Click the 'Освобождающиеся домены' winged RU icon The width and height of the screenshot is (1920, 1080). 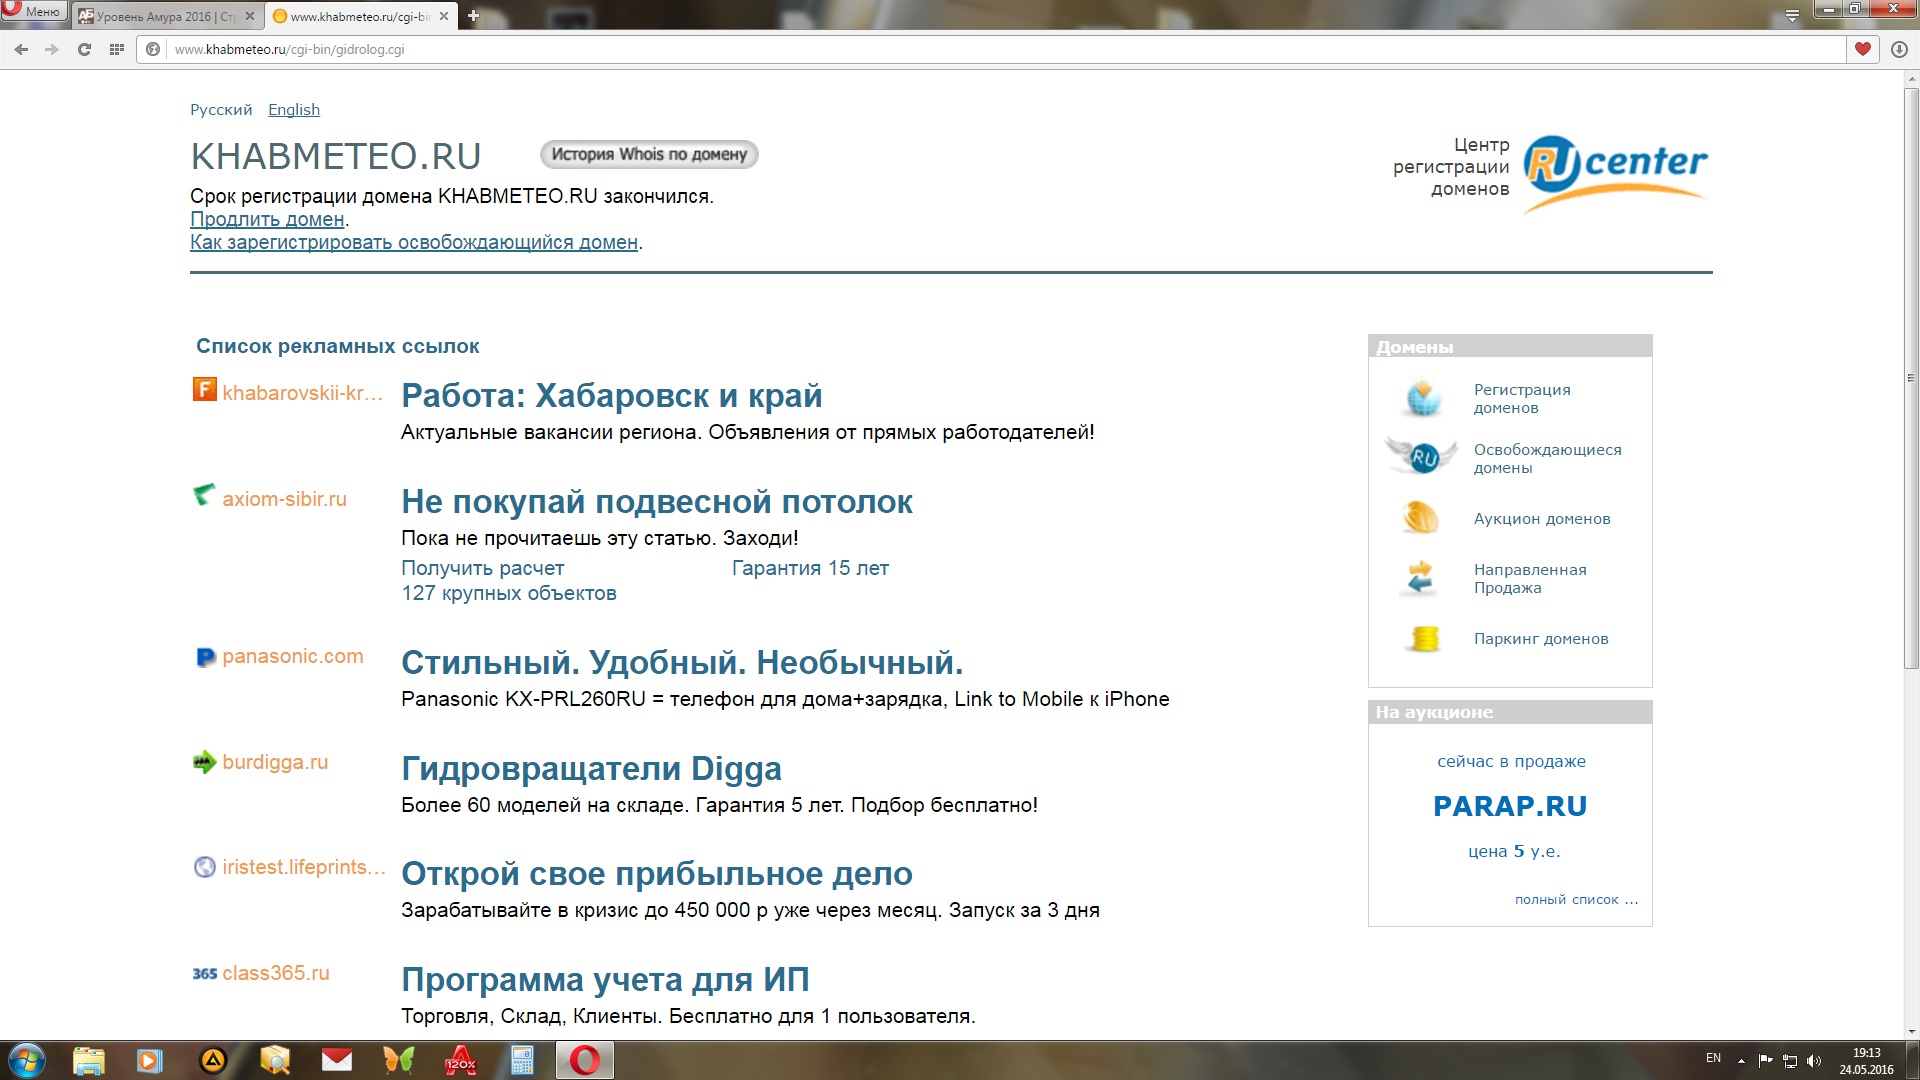[x=1421, y=457]
